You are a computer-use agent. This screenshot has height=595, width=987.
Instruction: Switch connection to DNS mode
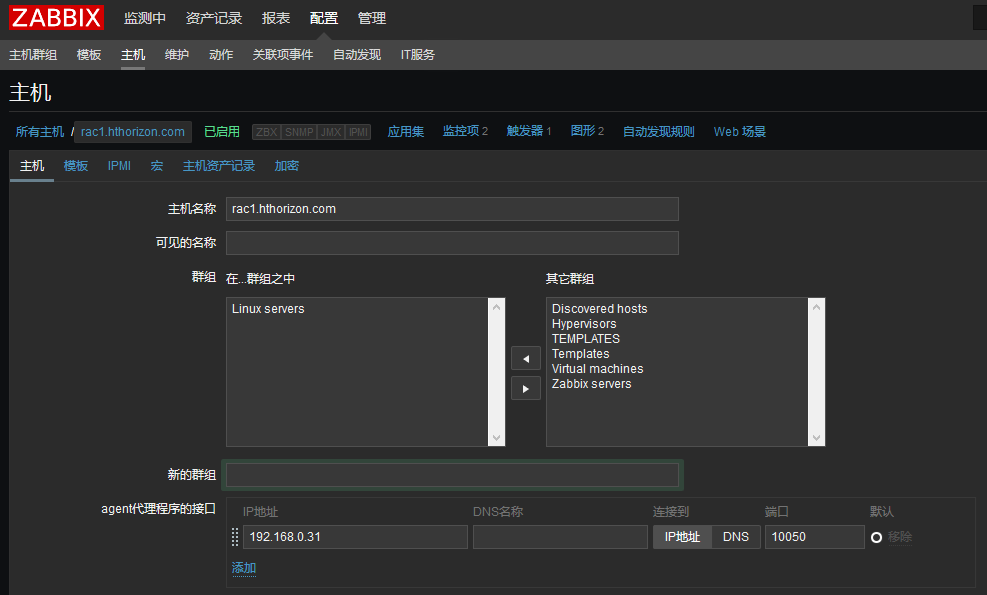point(736,537)
